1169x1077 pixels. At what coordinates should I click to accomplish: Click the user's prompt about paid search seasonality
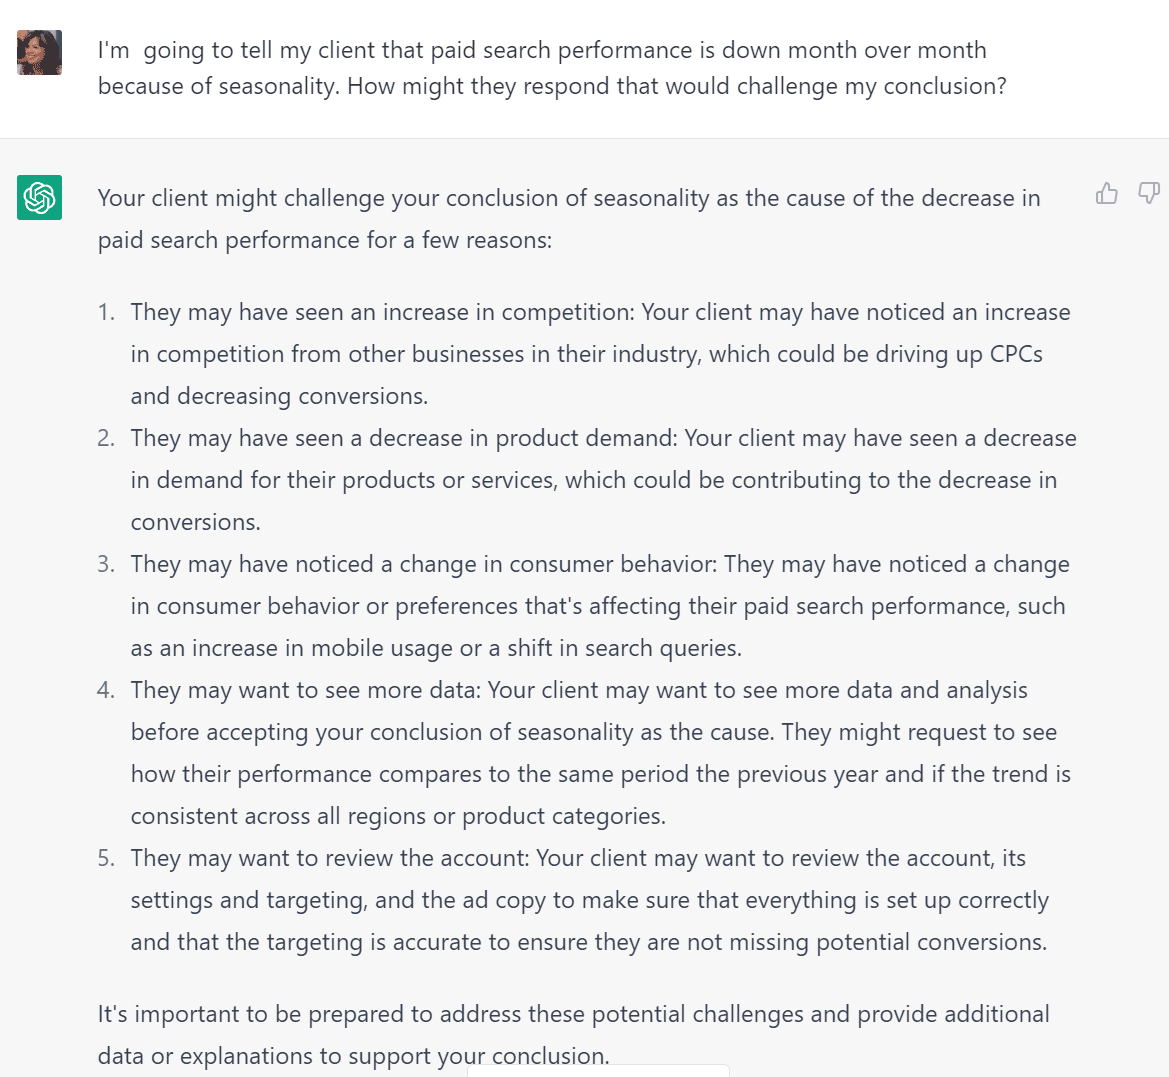[x=551, y=68]
